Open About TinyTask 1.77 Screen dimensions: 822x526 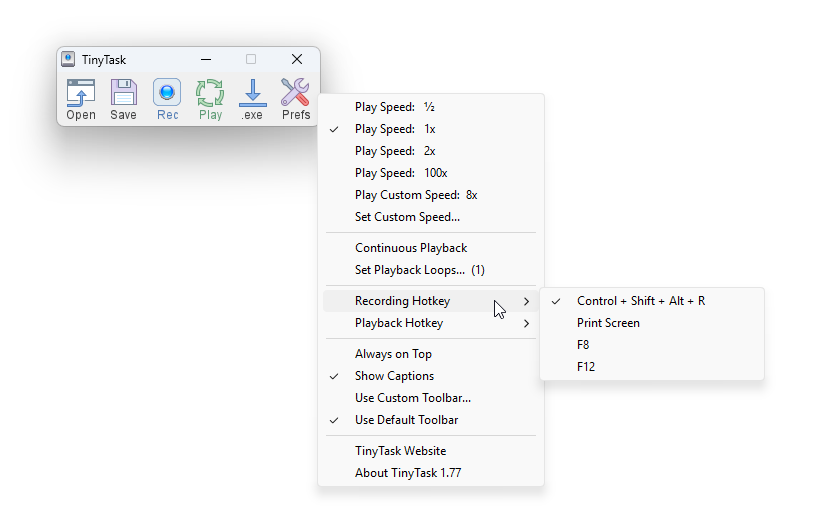(x=431, y=473)
